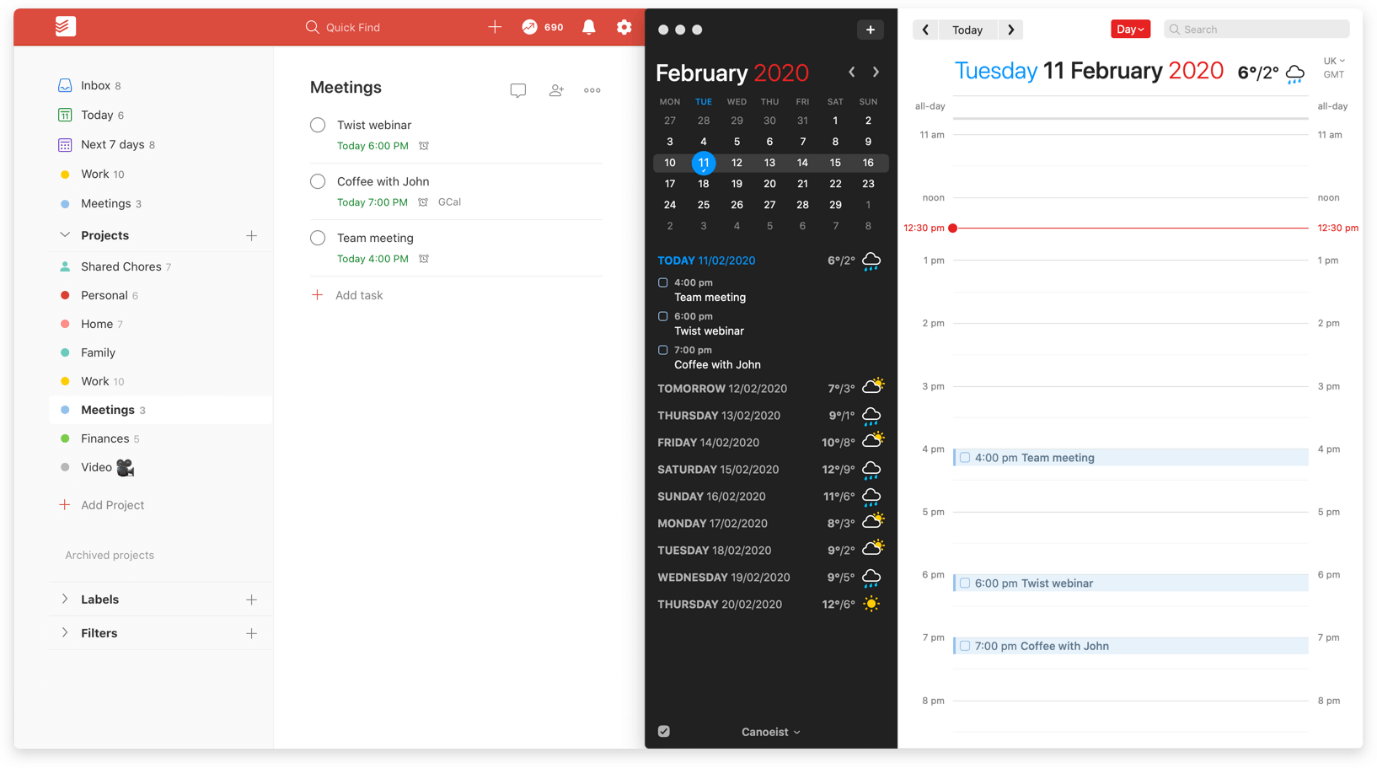Check off Team meeting in the calendar widget
This screenshot has width=1377, height=774.
click(662, 283)
